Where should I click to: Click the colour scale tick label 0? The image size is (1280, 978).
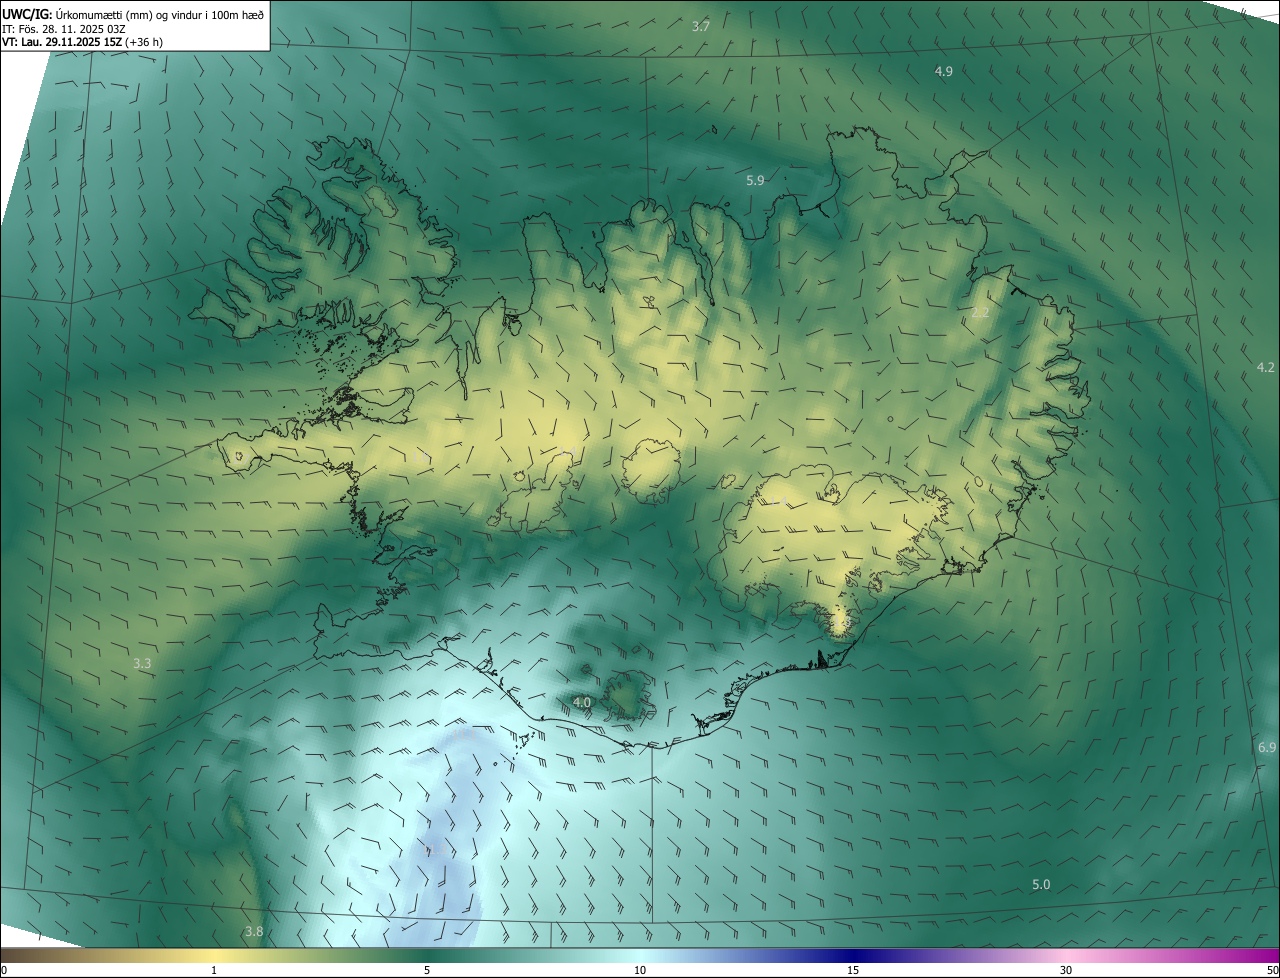[x=4, y=970]
